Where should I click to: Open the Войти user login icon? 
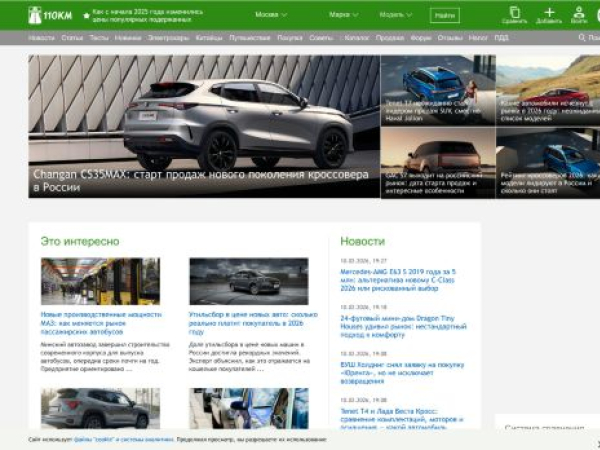[579, 14]
